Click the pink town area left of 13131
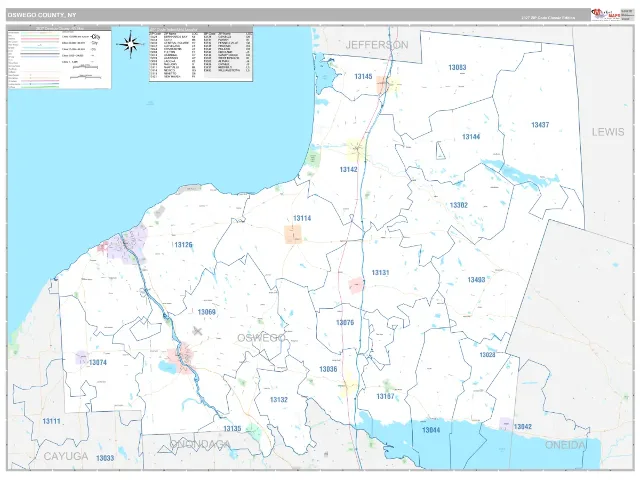The width and height of the screenshot is (640, 480). coord(356,285)
